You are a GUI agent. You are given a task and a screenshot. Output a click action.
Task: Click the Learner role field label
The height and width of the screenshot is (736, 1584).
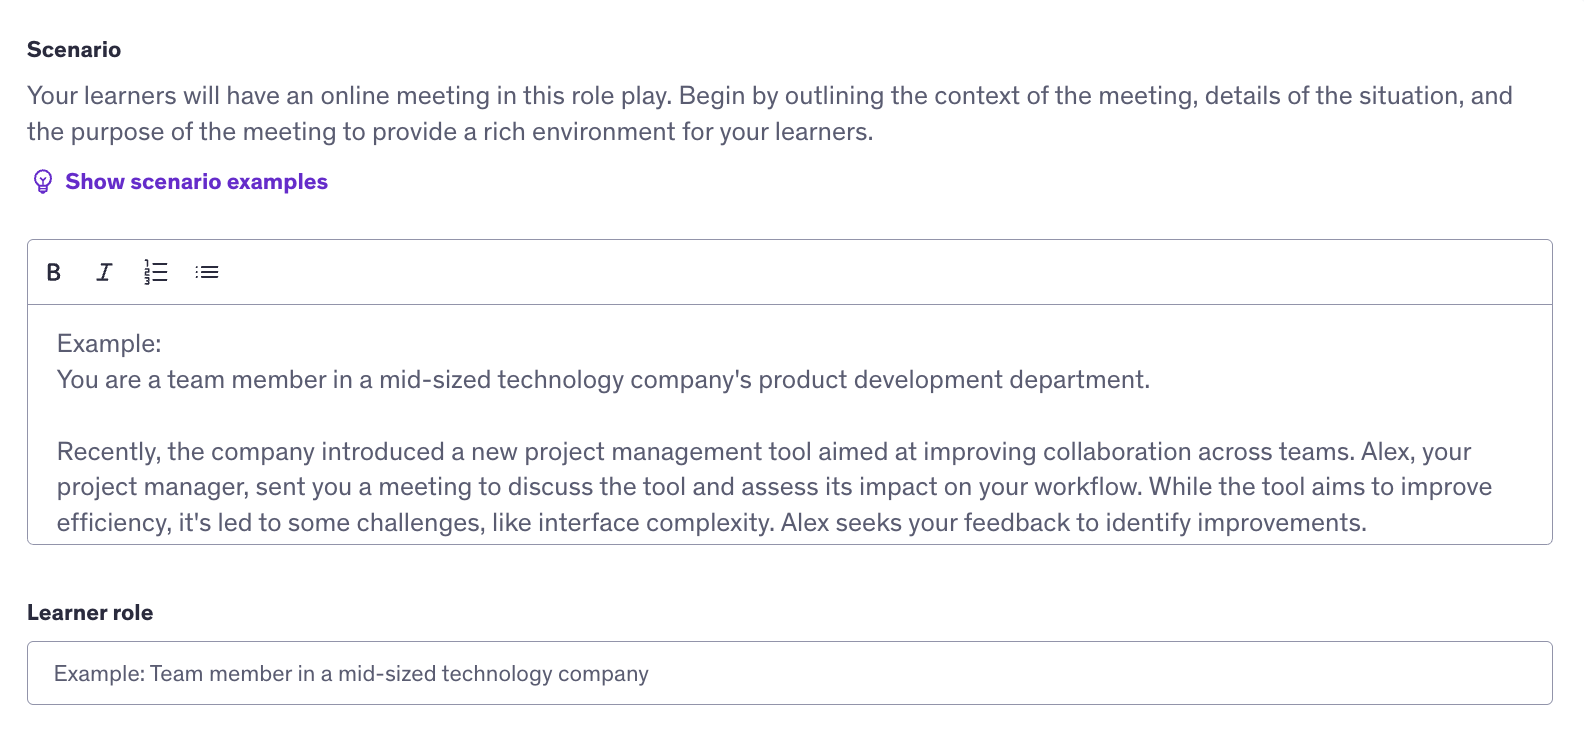[x=90, y=613]
